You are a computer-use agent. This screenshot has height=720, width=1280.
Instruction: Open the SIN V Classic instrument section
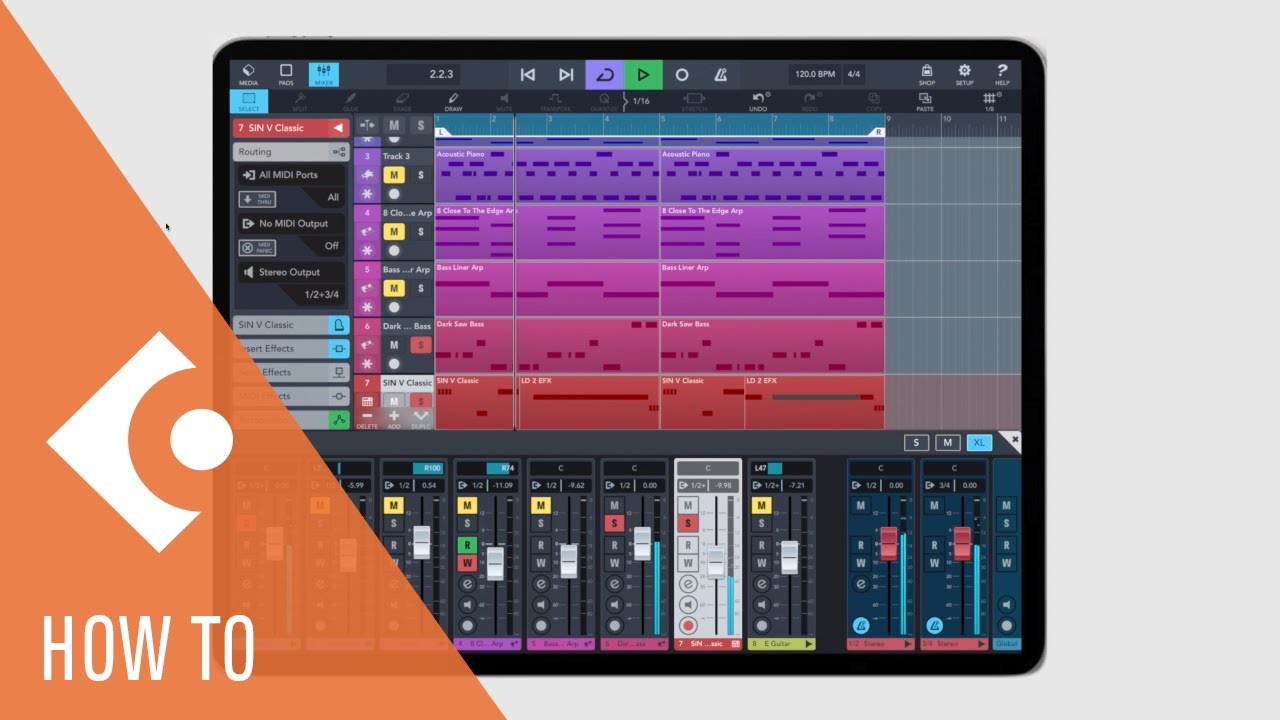coord(290,325)
